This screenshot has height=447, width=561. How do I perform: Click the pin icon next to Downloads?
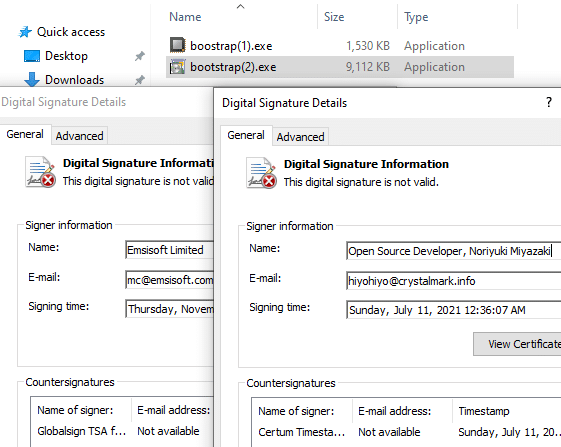(140, 80)
